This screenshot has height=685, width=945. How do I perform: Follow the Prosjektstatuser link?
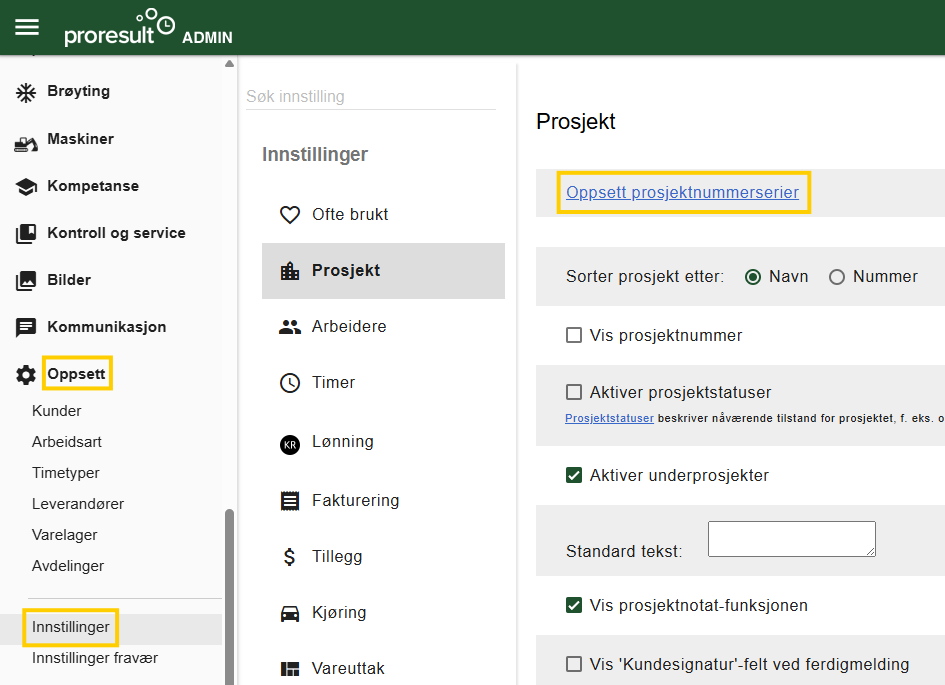coord(609,418)
